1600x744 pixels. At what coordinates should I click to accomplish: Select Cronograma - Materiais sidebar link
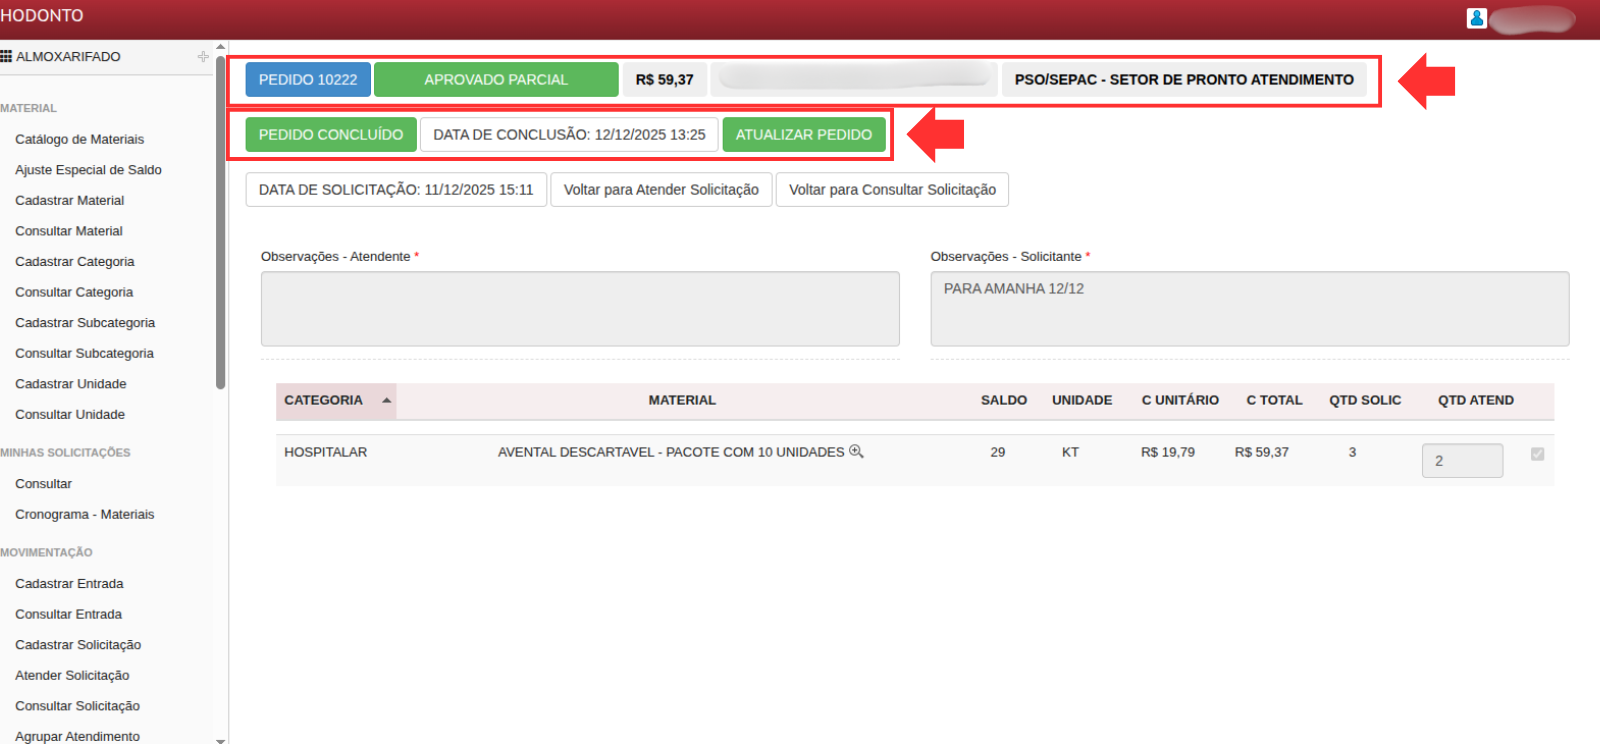point(84,514)
